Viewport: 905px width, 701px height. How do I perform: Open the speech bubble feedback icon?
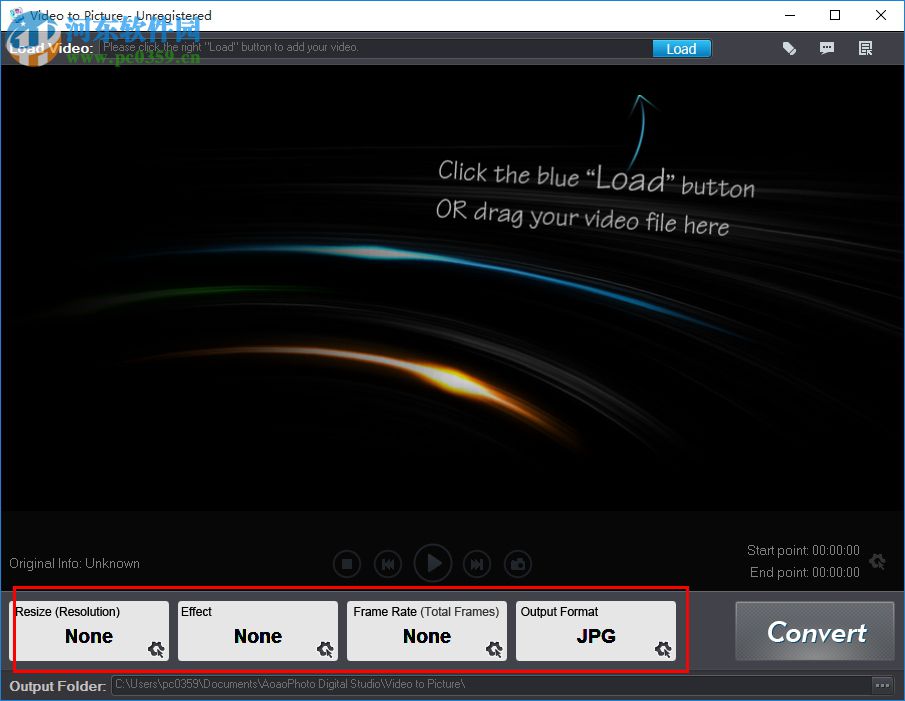click(827, 48)
